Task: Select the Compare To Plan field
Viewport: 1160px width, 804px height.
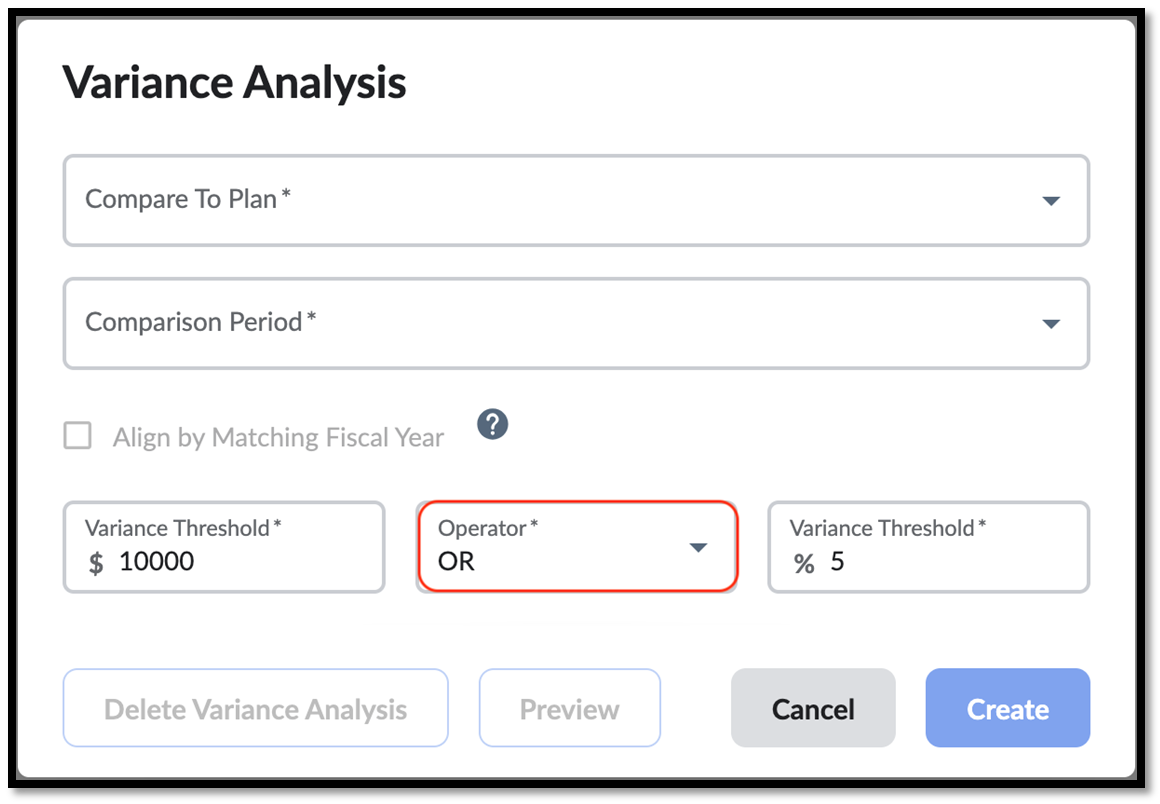Action: click(576, 200)
